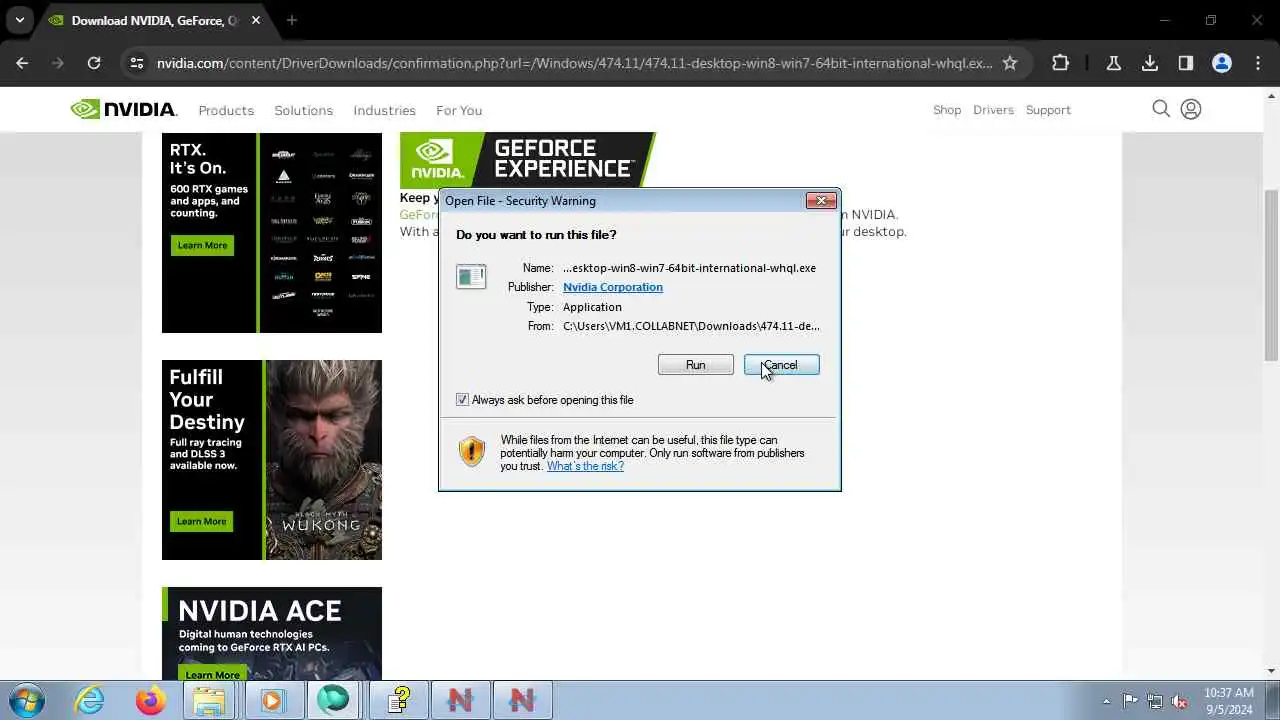
Task: Open the Nvidia Corporation publisher link
Action: coord(613,287)
